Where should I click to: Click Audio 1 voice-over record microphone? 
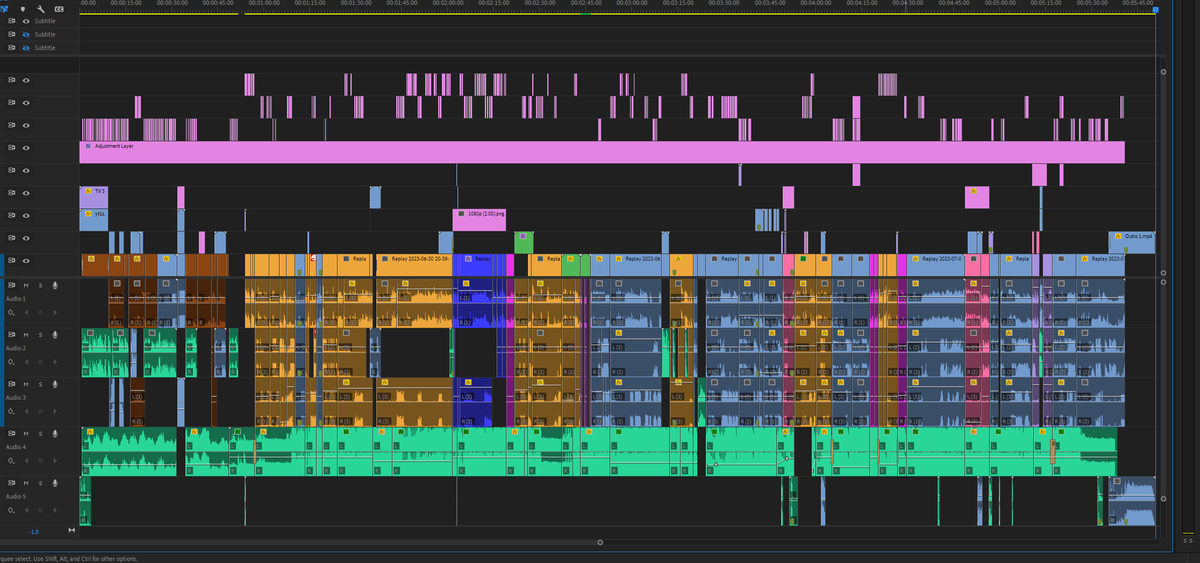55,286
